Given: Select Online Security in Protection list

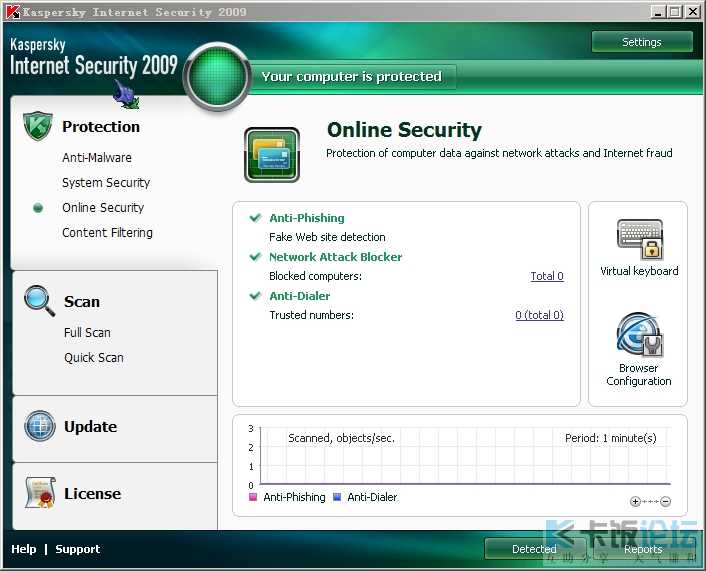Looking at the screenshot, I should point(103,208).
